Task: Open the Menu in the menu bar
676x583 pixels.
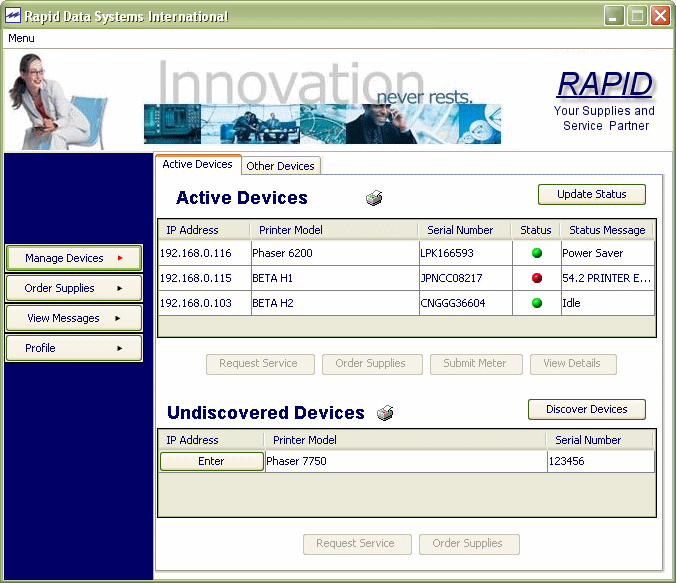Action: click(x=21, y=38)
